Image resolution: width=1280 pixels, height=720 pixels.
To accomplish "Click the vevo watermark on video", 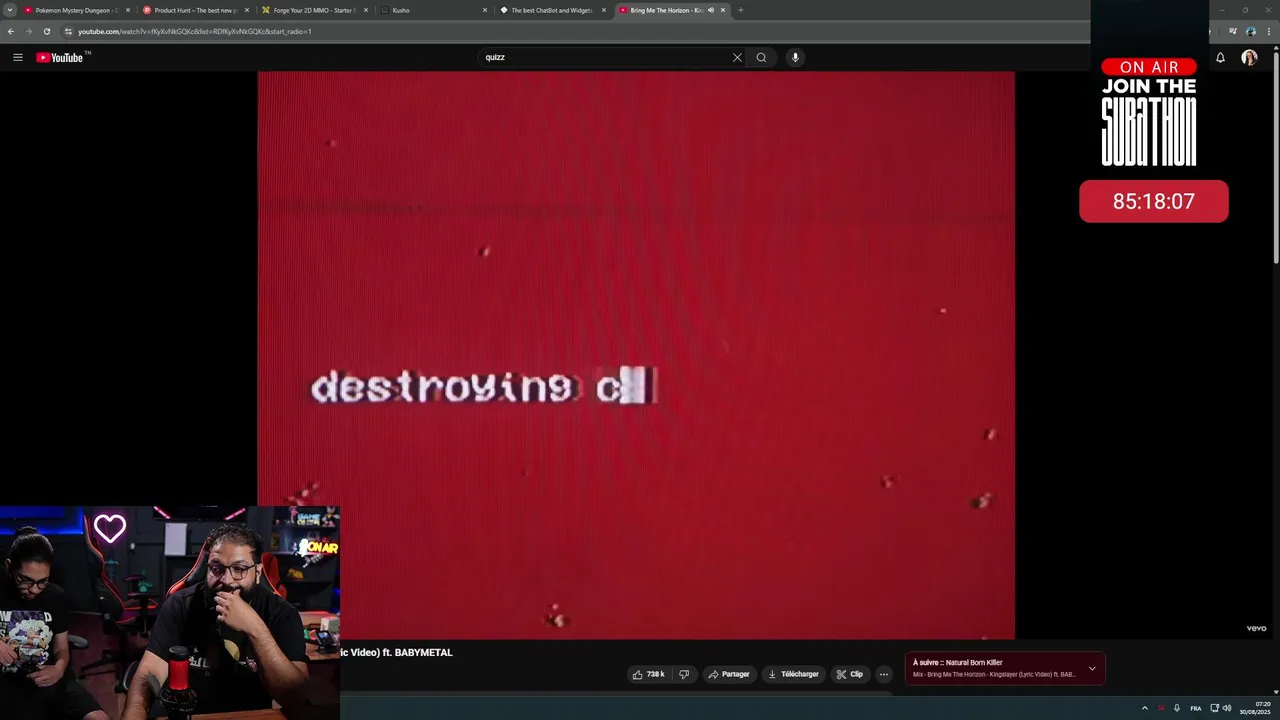I will click(1256, 628).
